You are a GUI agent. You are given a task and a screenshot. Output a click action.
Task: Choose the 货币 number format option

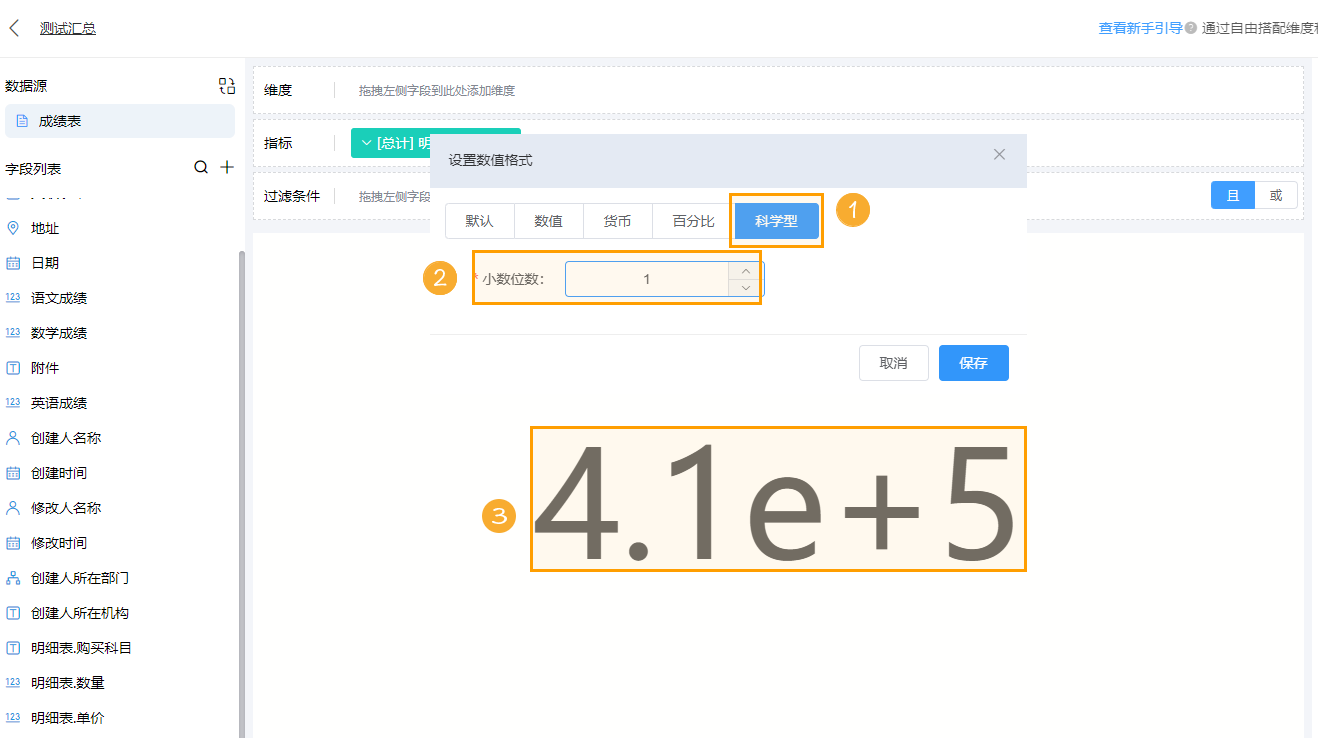tap(618, 220)
